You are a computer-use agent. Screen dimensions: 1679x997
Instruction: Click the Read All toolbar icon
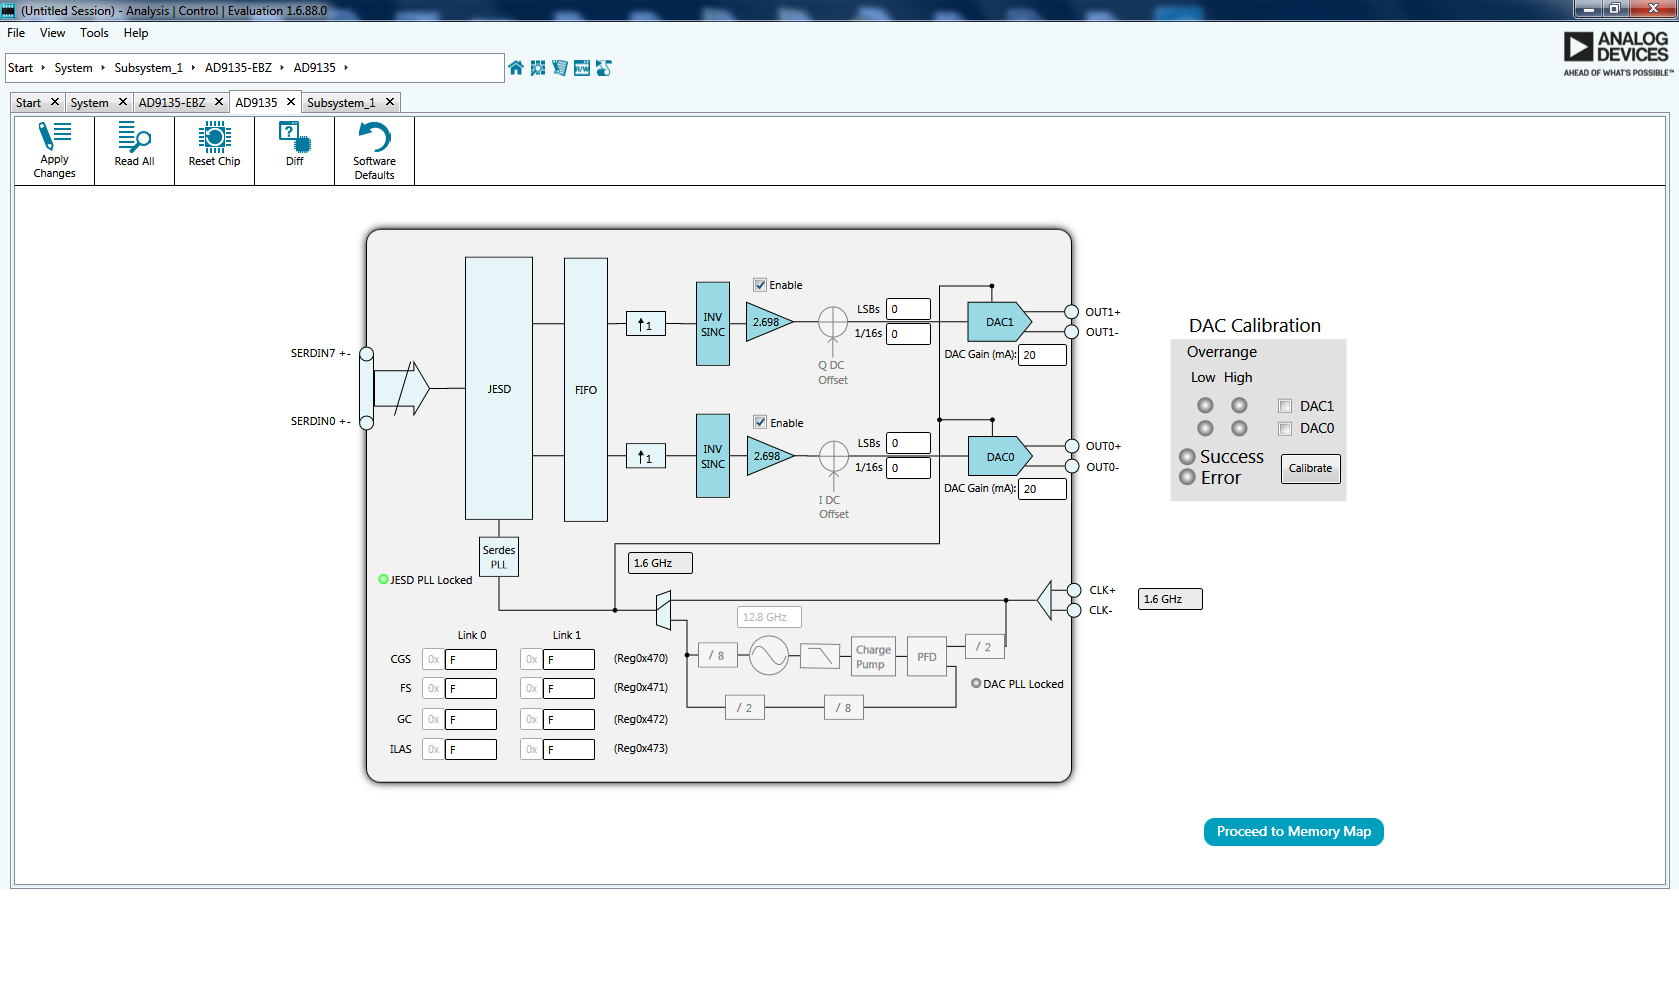134,150
